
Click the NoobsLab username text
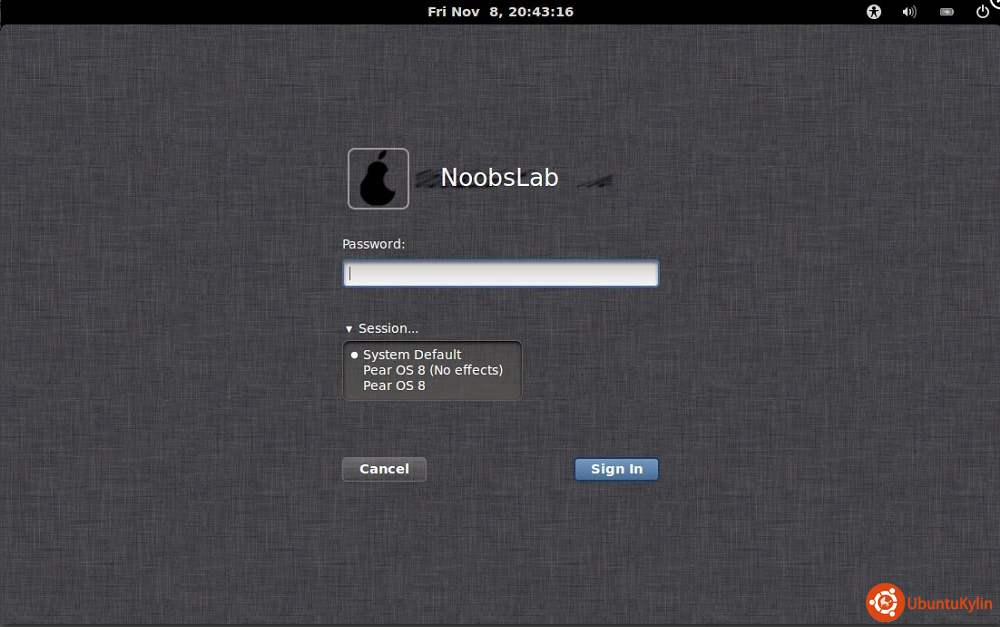pos(499,178)
